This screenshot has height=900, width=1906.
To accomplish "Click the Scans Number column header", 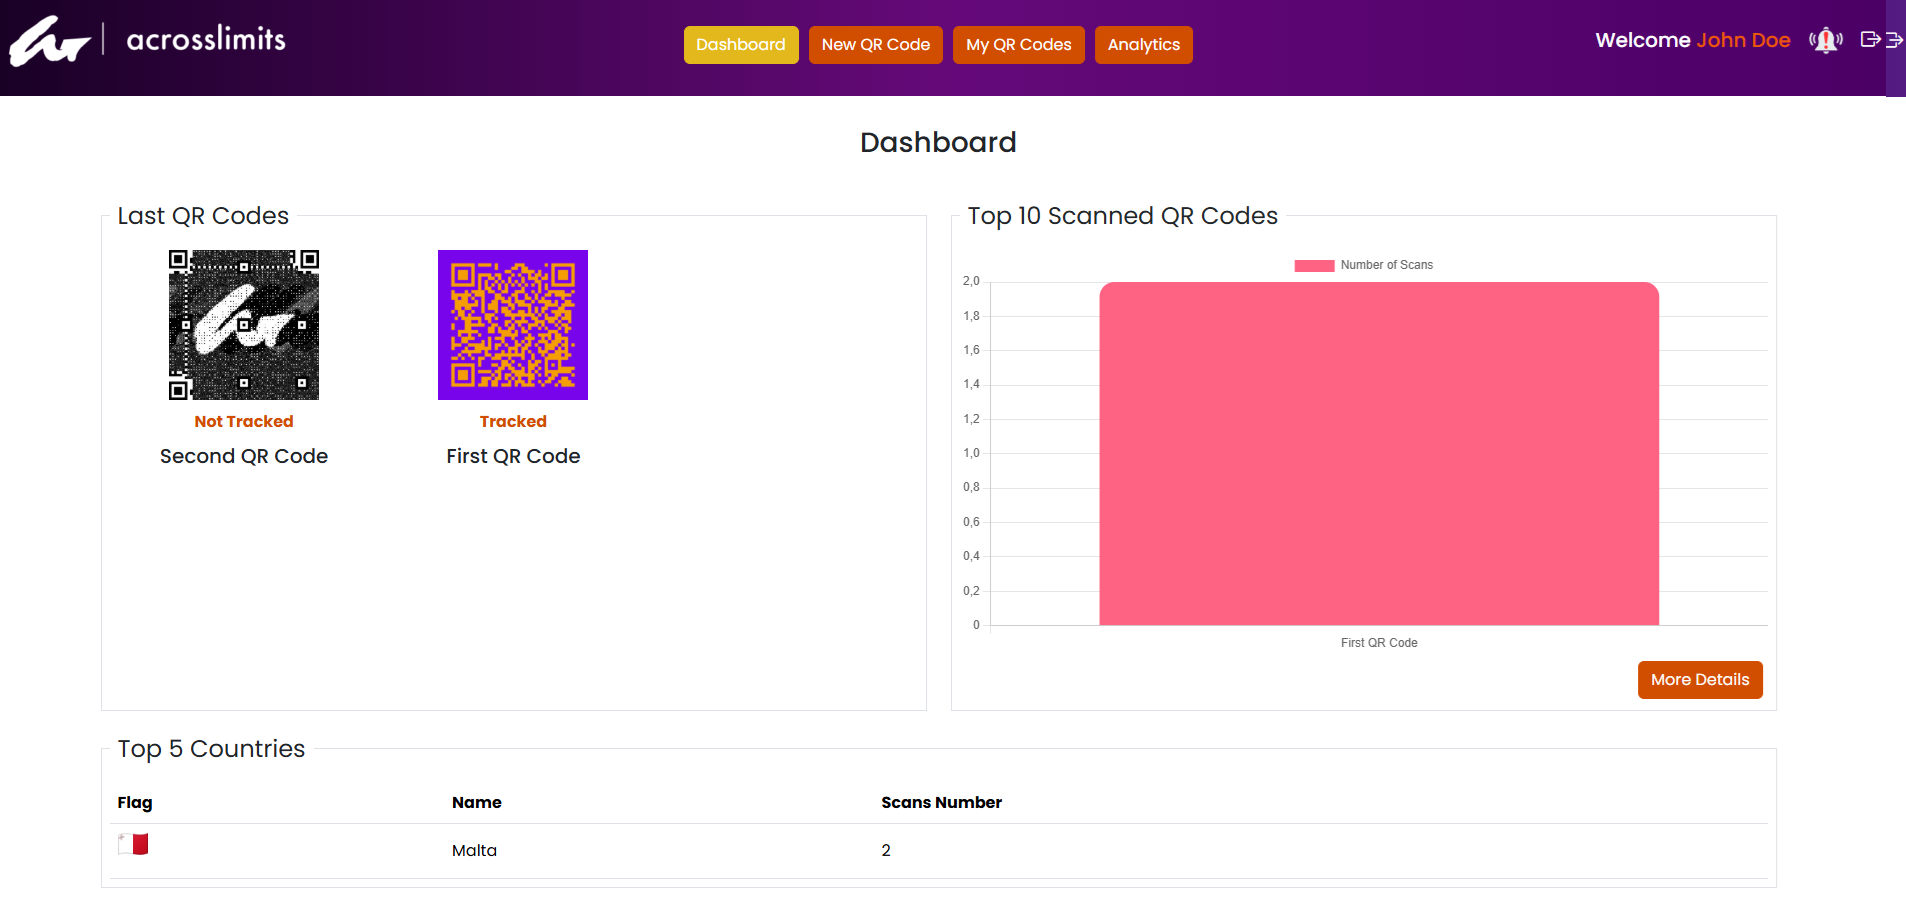I will point(941,803).
